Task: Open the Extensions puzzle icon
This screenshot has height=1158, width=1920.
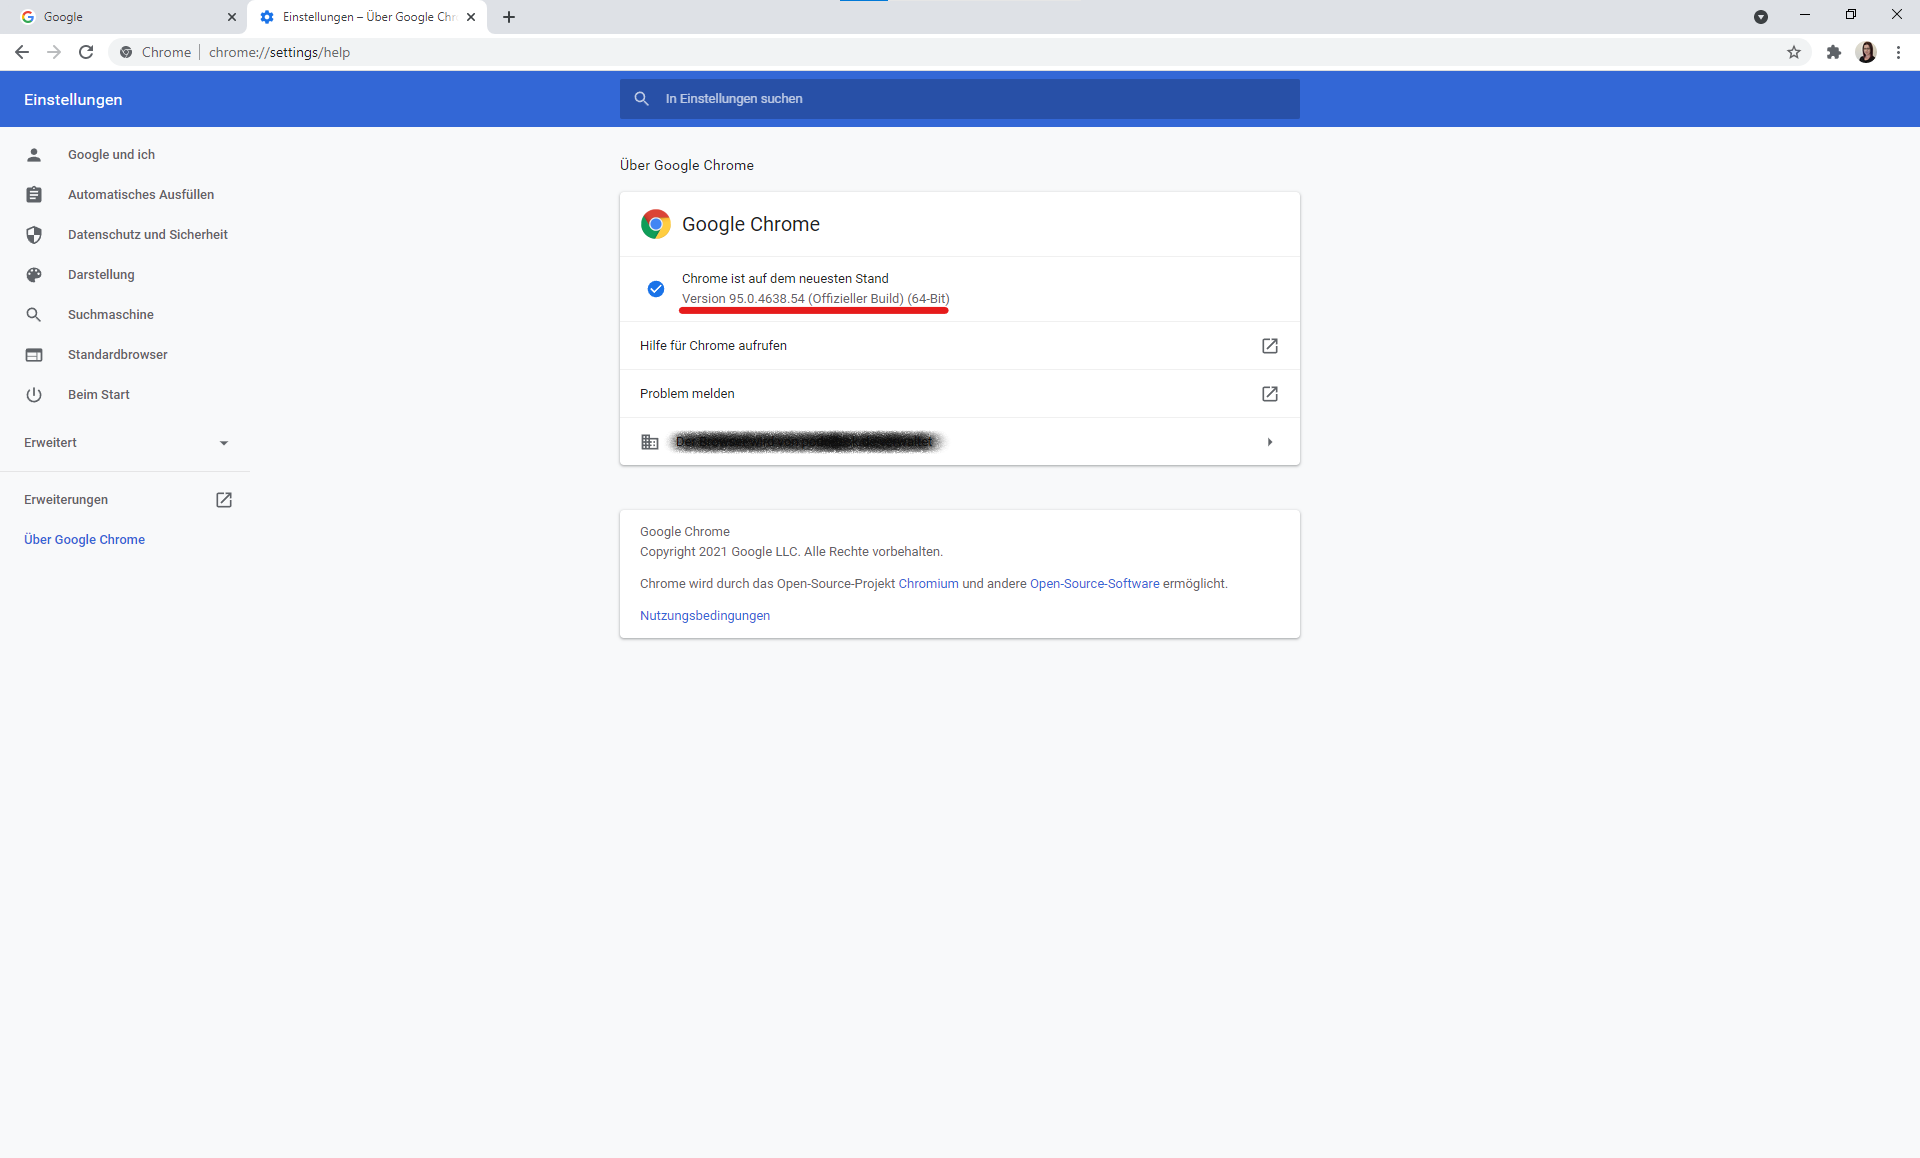Action: point(1833,52)
